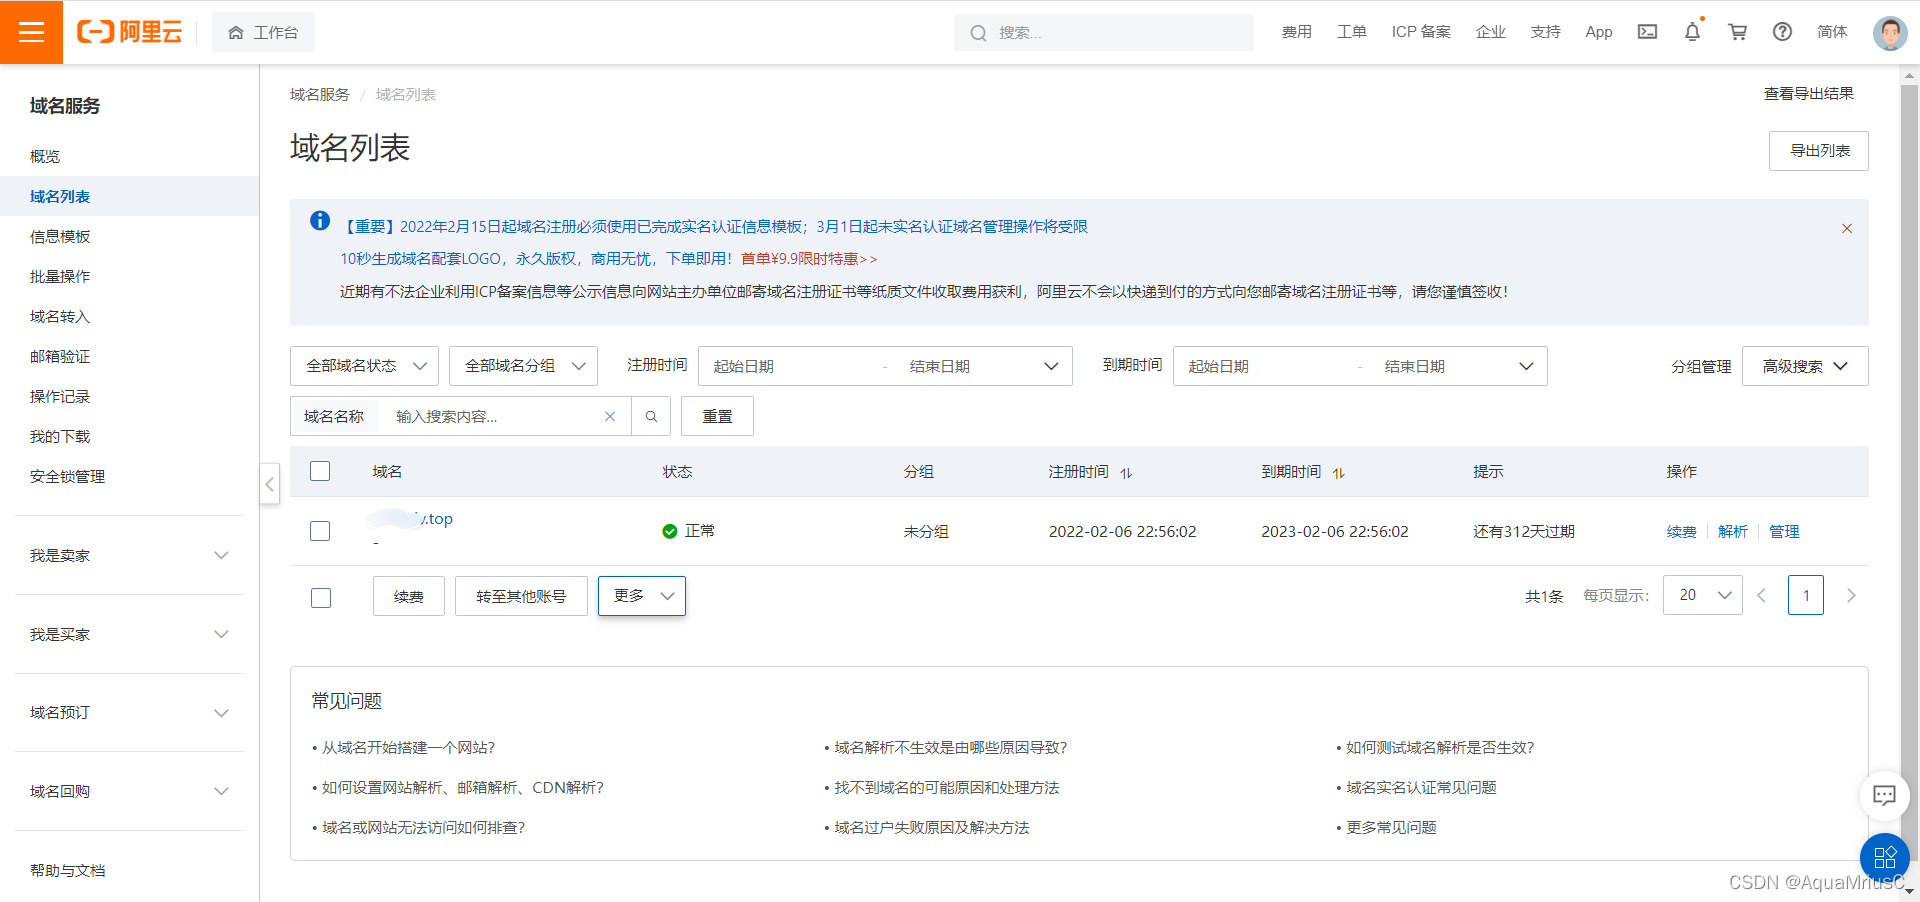Open the 高级搜索 dropdown

click(x=1805, y=366)
